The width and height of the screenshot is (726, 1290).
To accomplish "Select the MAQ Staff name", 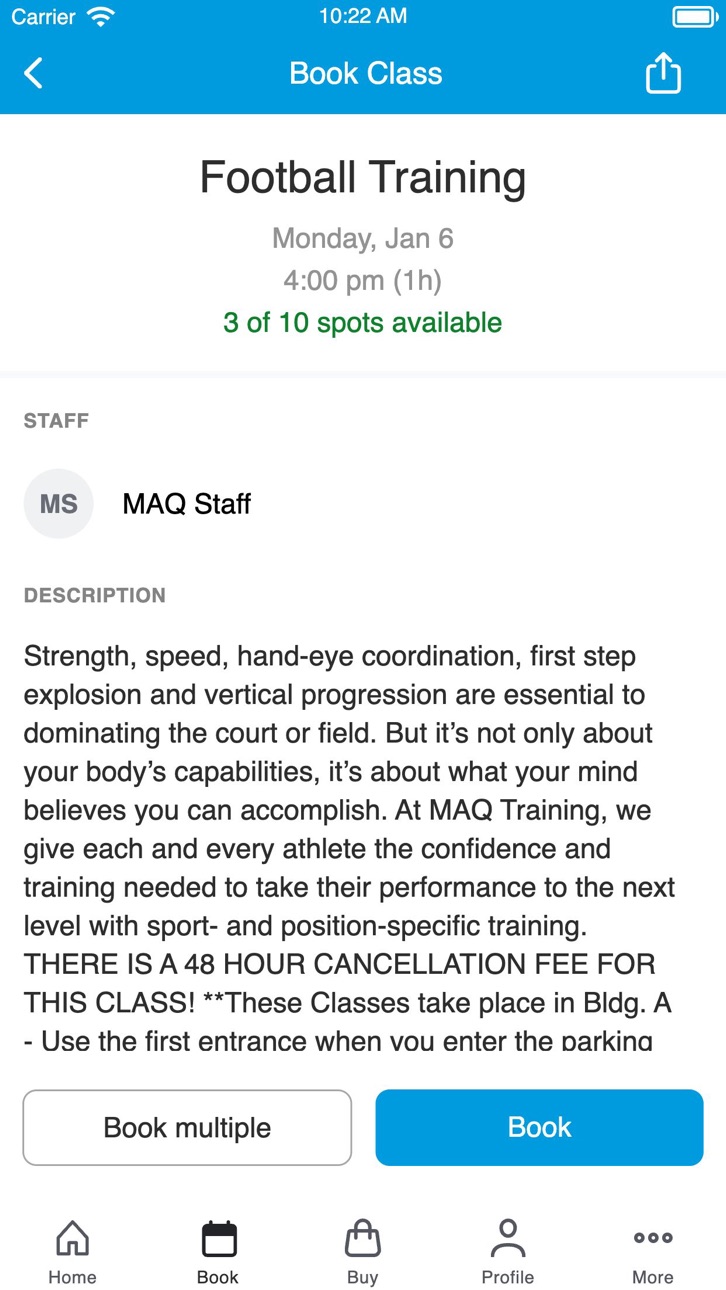I will 187,504.
